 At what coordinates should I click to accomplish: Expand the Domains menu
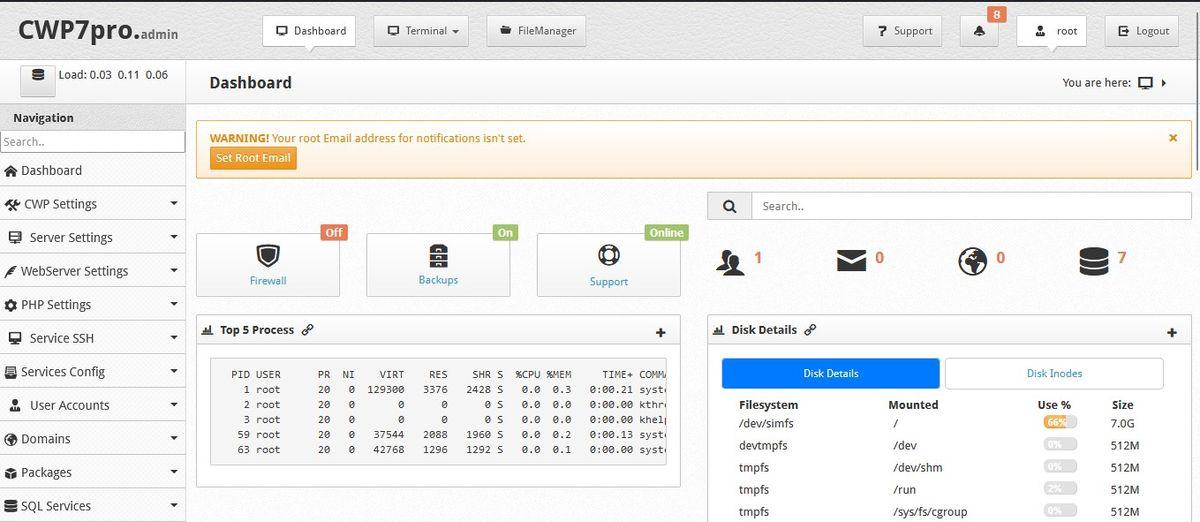click(92, 438)
